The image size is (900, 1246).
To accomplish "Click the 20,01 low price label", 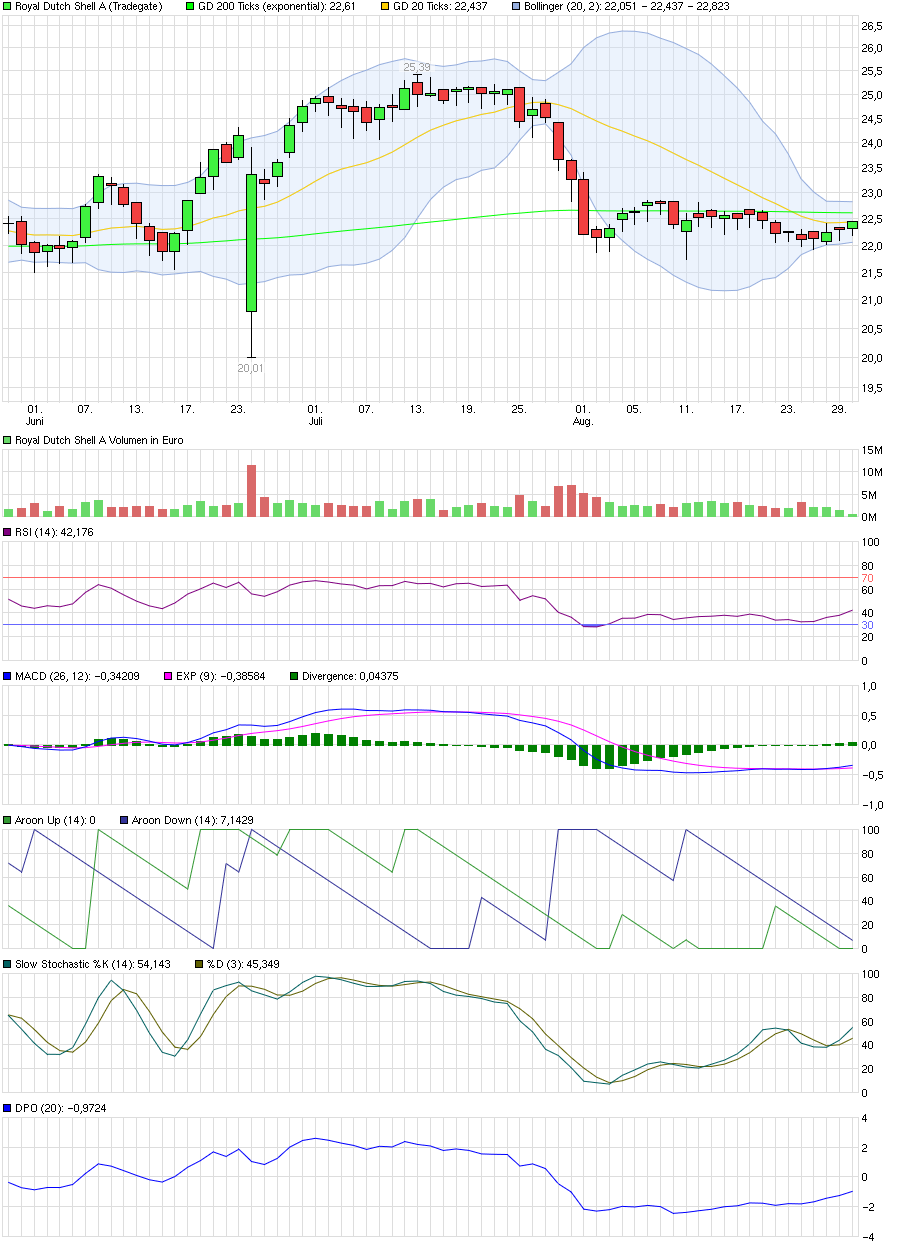I will 248,369.
